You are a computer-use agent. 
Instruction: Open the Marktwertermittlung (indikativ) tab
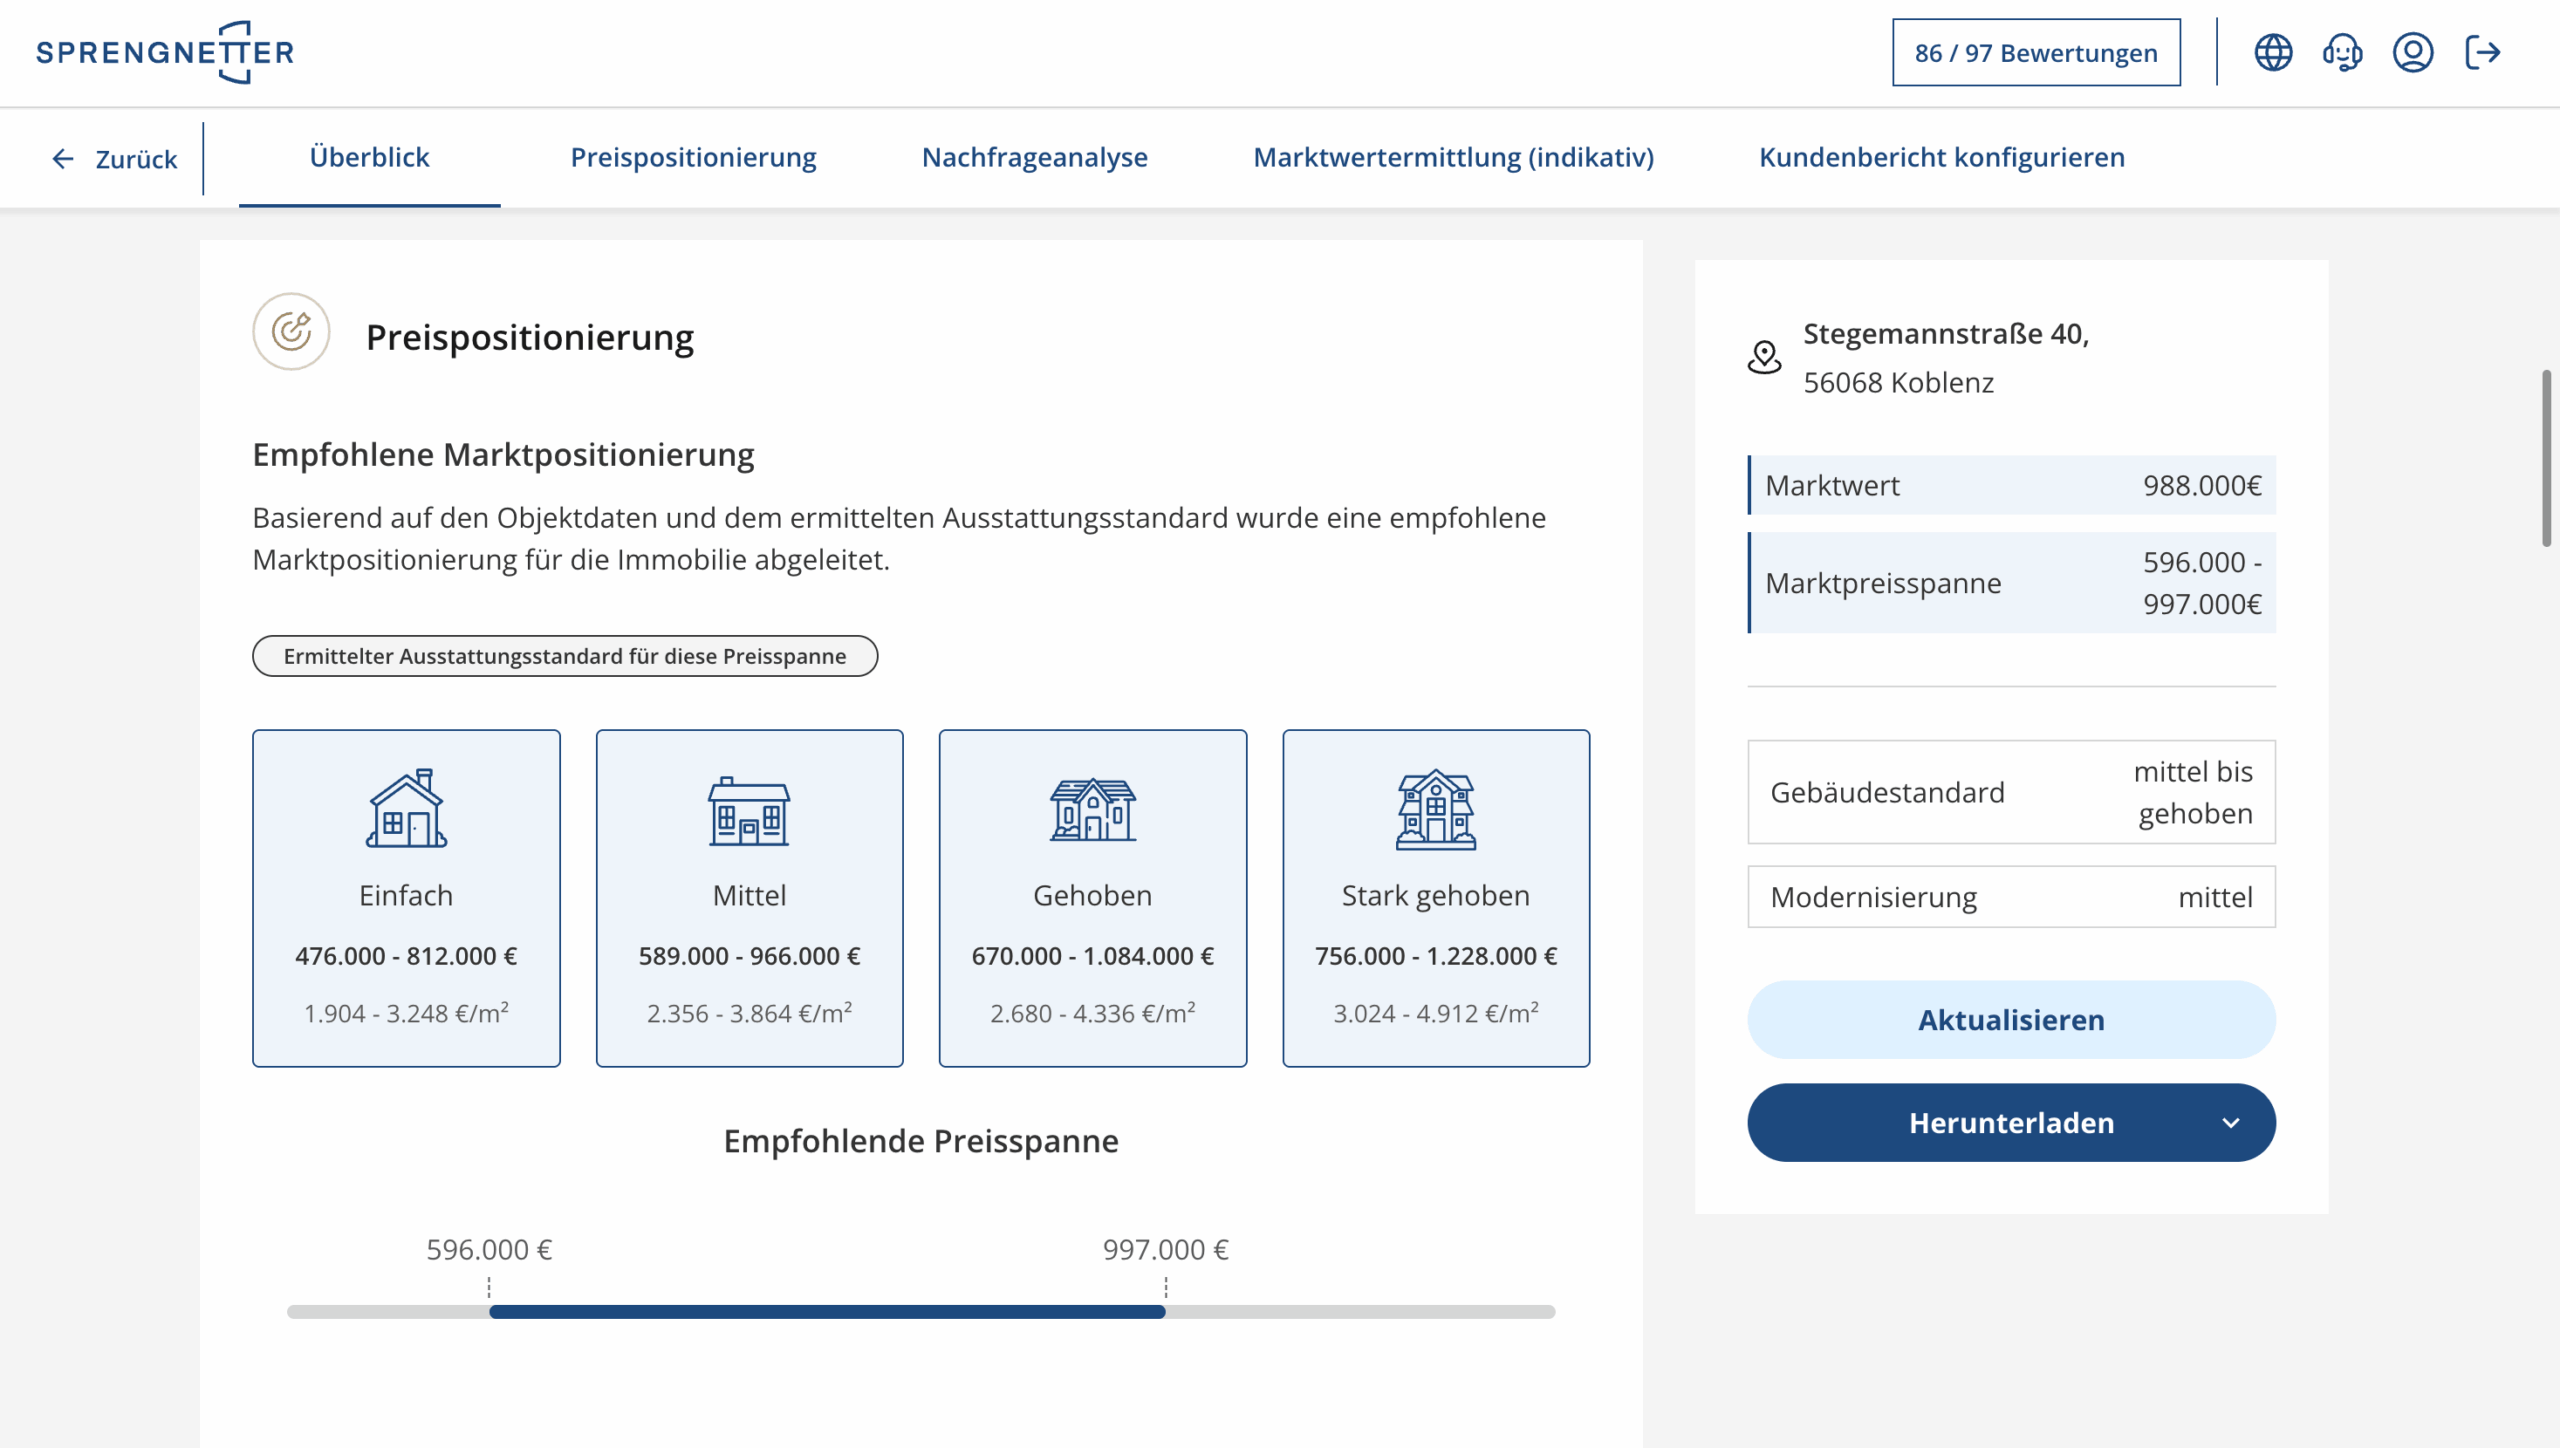point(1453,157)
